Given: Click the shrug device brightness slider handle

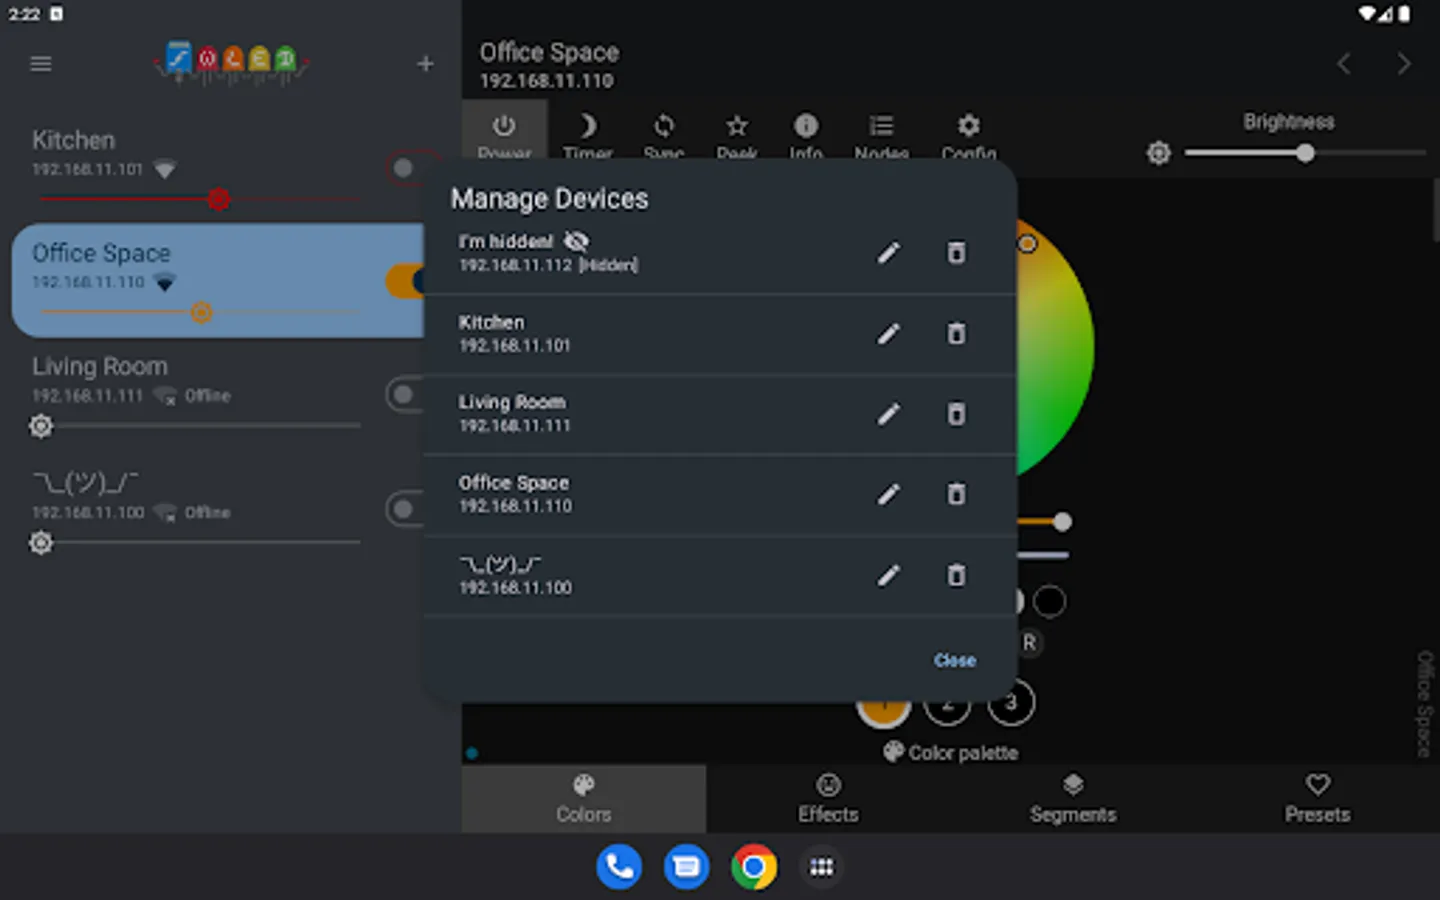Looking at the screenshot, I should (x=41, y=543).
